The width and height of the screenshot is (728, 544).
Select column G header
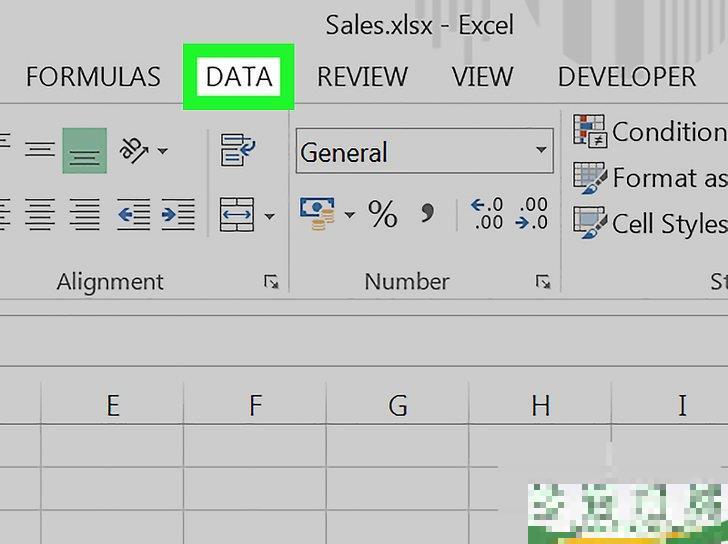[398, 405]
